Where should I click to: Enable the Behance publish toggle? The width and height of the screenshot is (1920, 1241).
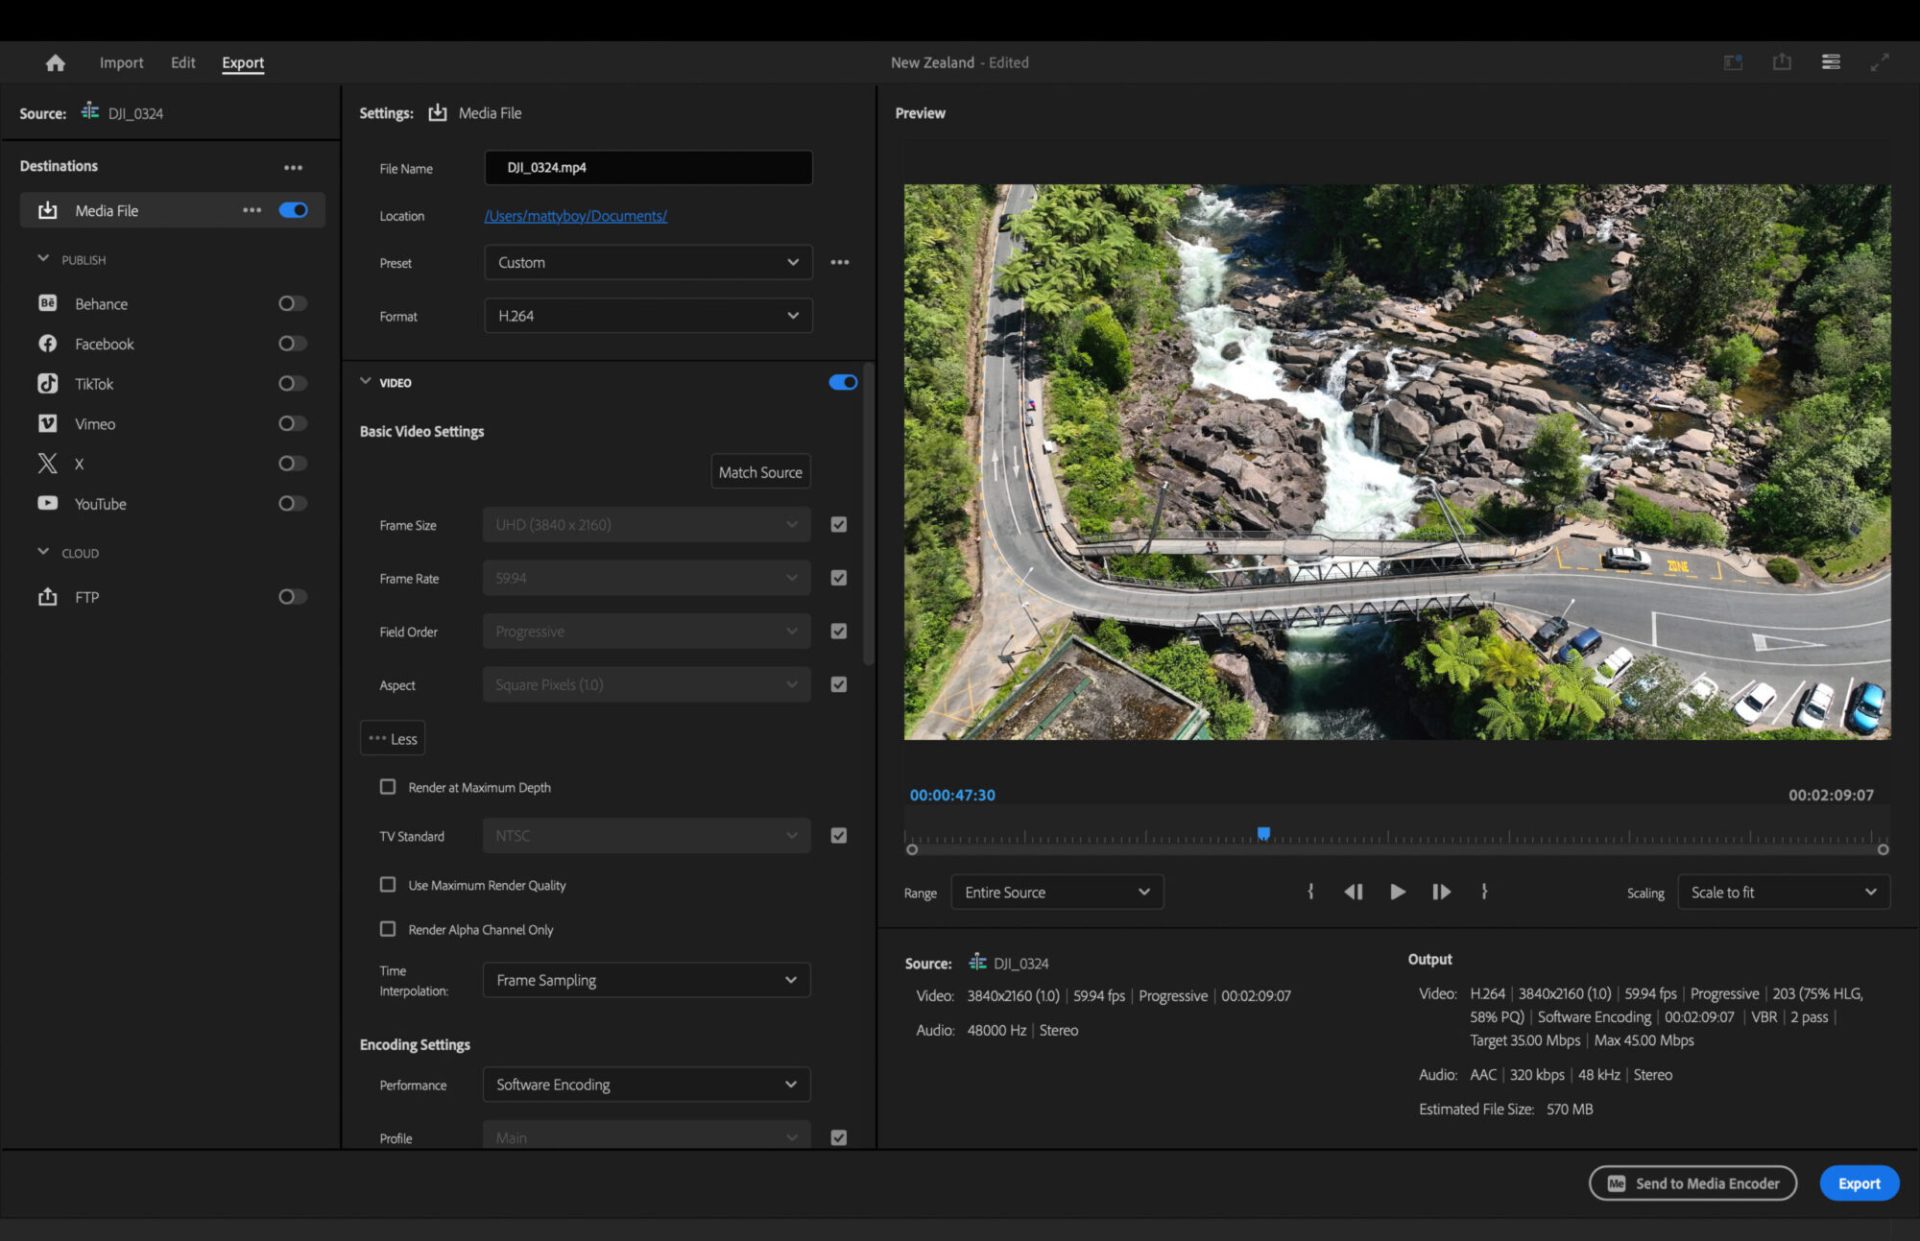click(292, 303)
